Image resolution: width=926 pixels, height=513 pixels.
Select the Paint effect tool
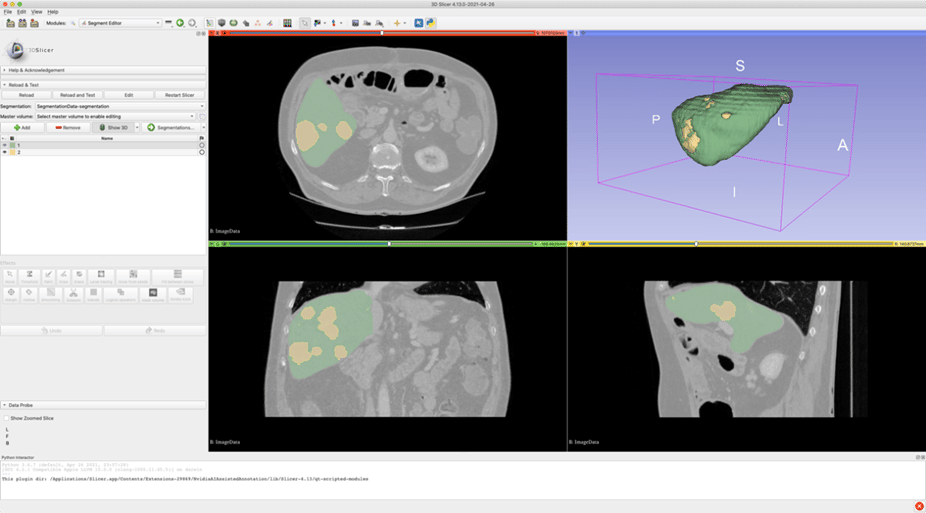point(48,276)
